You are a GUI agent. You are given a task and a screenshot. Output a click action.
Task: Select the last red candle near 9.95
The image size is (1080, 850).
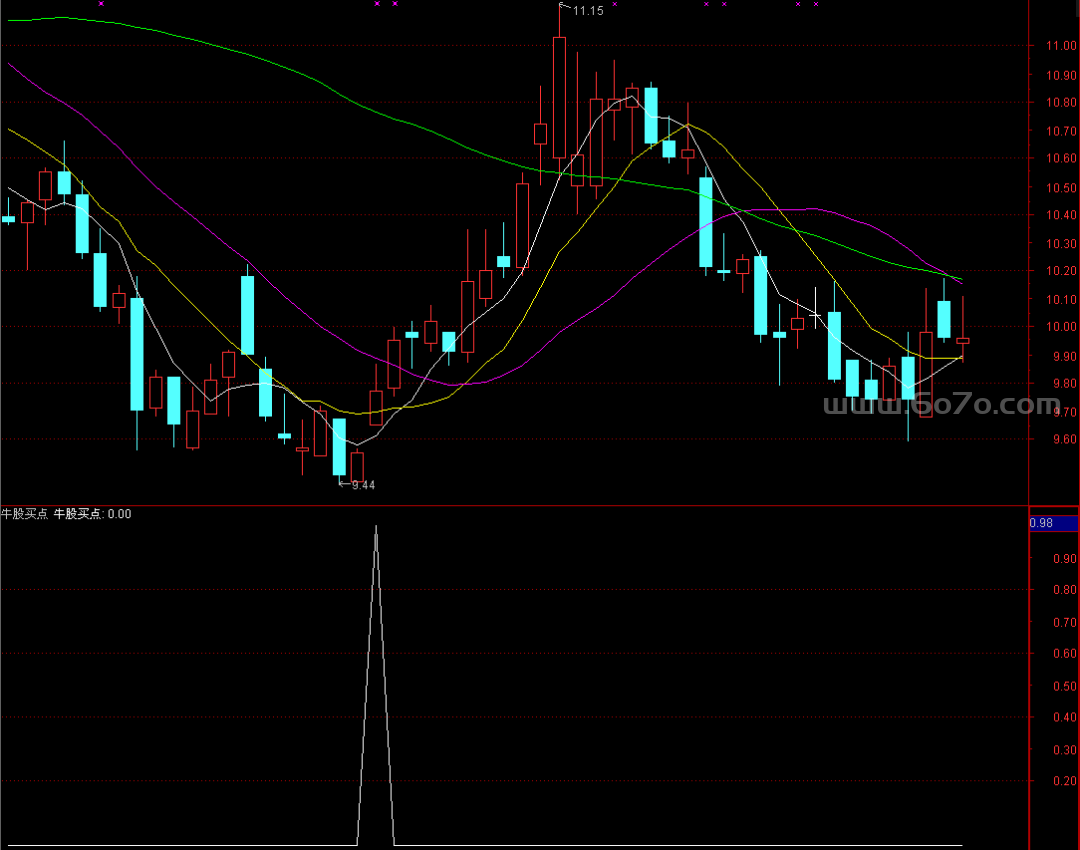(x=963, y=340)
